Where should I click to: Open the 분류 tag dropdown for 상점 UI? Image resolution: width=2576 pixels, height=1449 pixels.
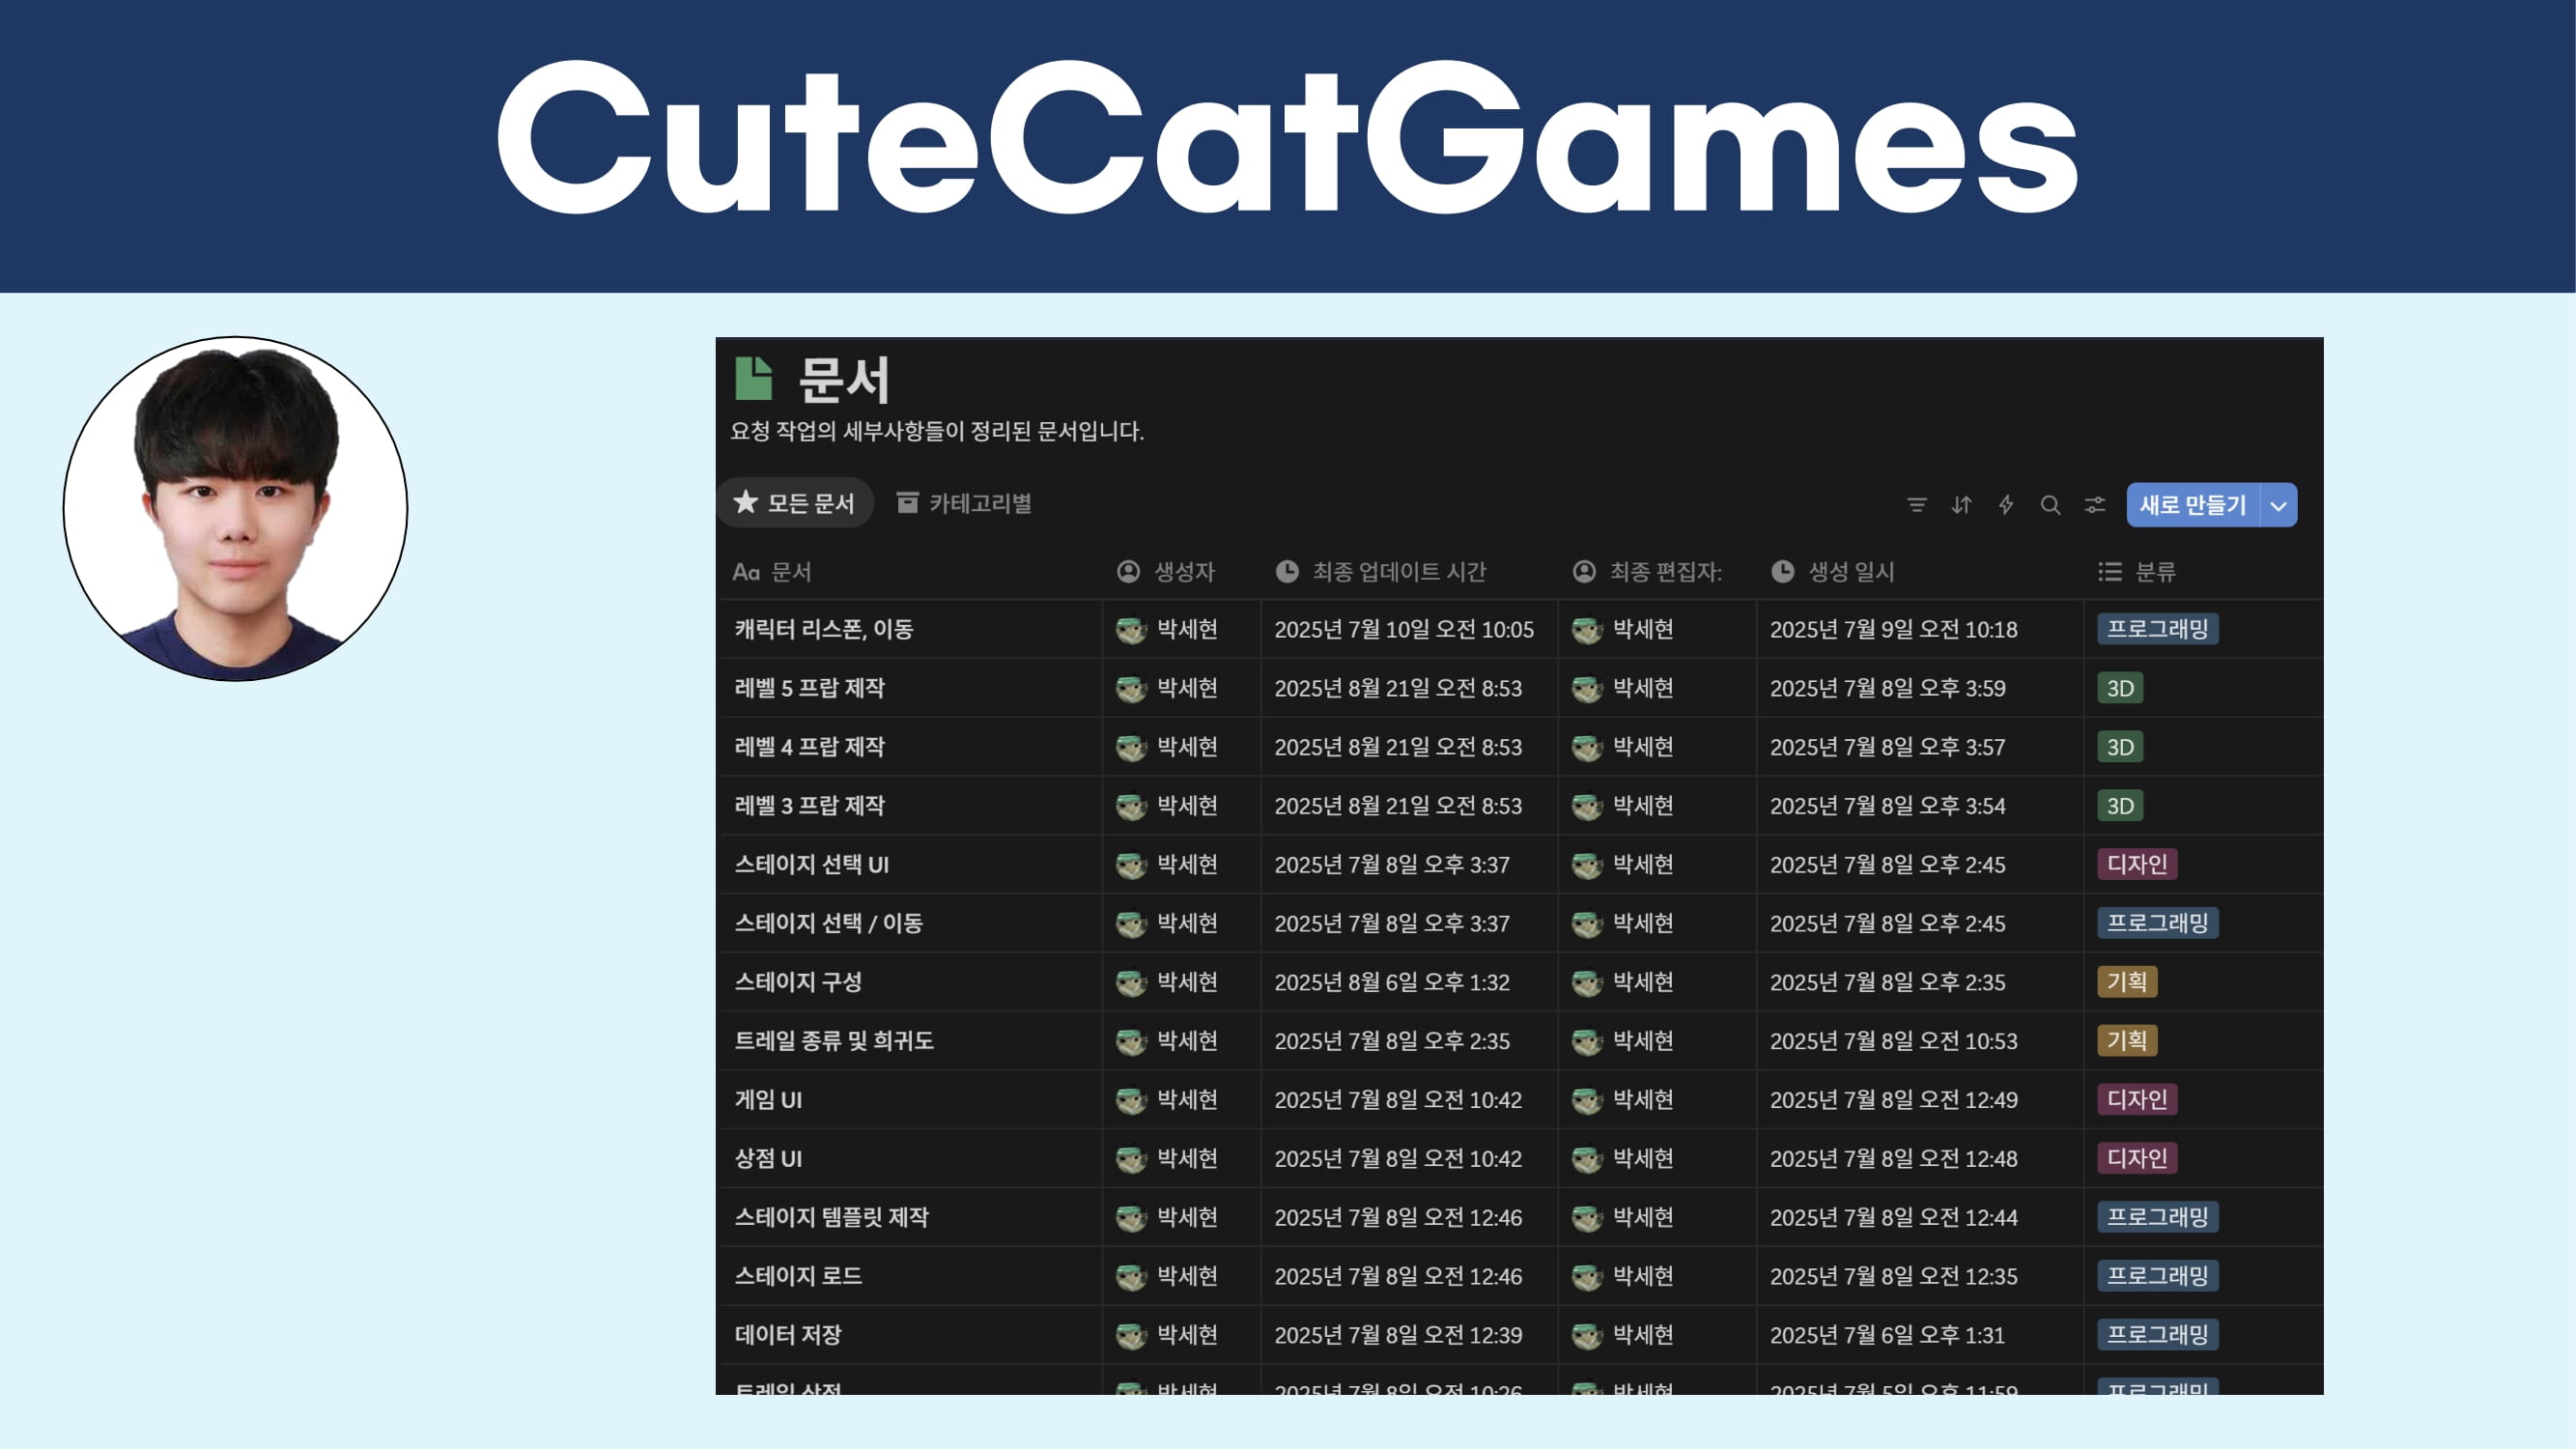pos(2135,1158)
